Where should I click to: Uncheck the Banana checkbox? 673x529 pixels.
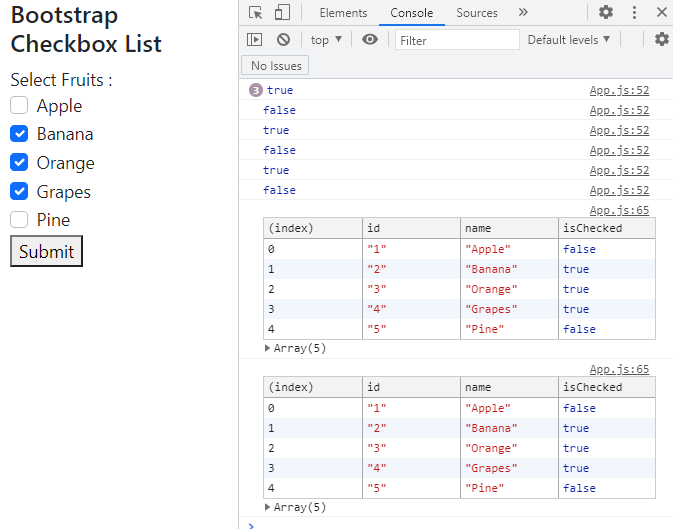click(x=20, y=134)
